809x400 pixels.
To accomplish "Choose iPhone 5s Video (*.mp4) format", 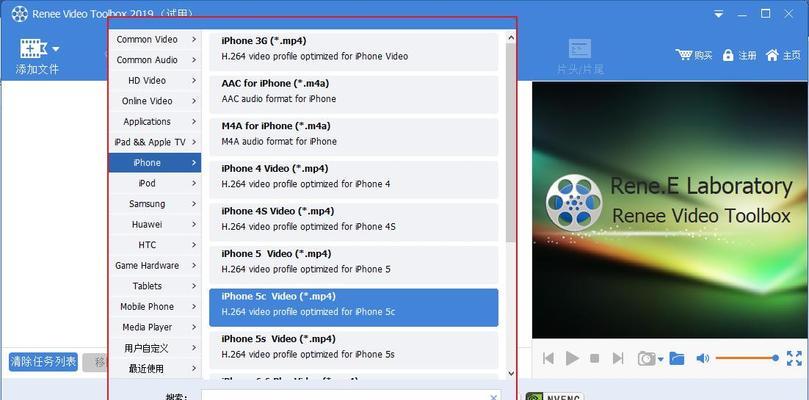I will [353, 350].
